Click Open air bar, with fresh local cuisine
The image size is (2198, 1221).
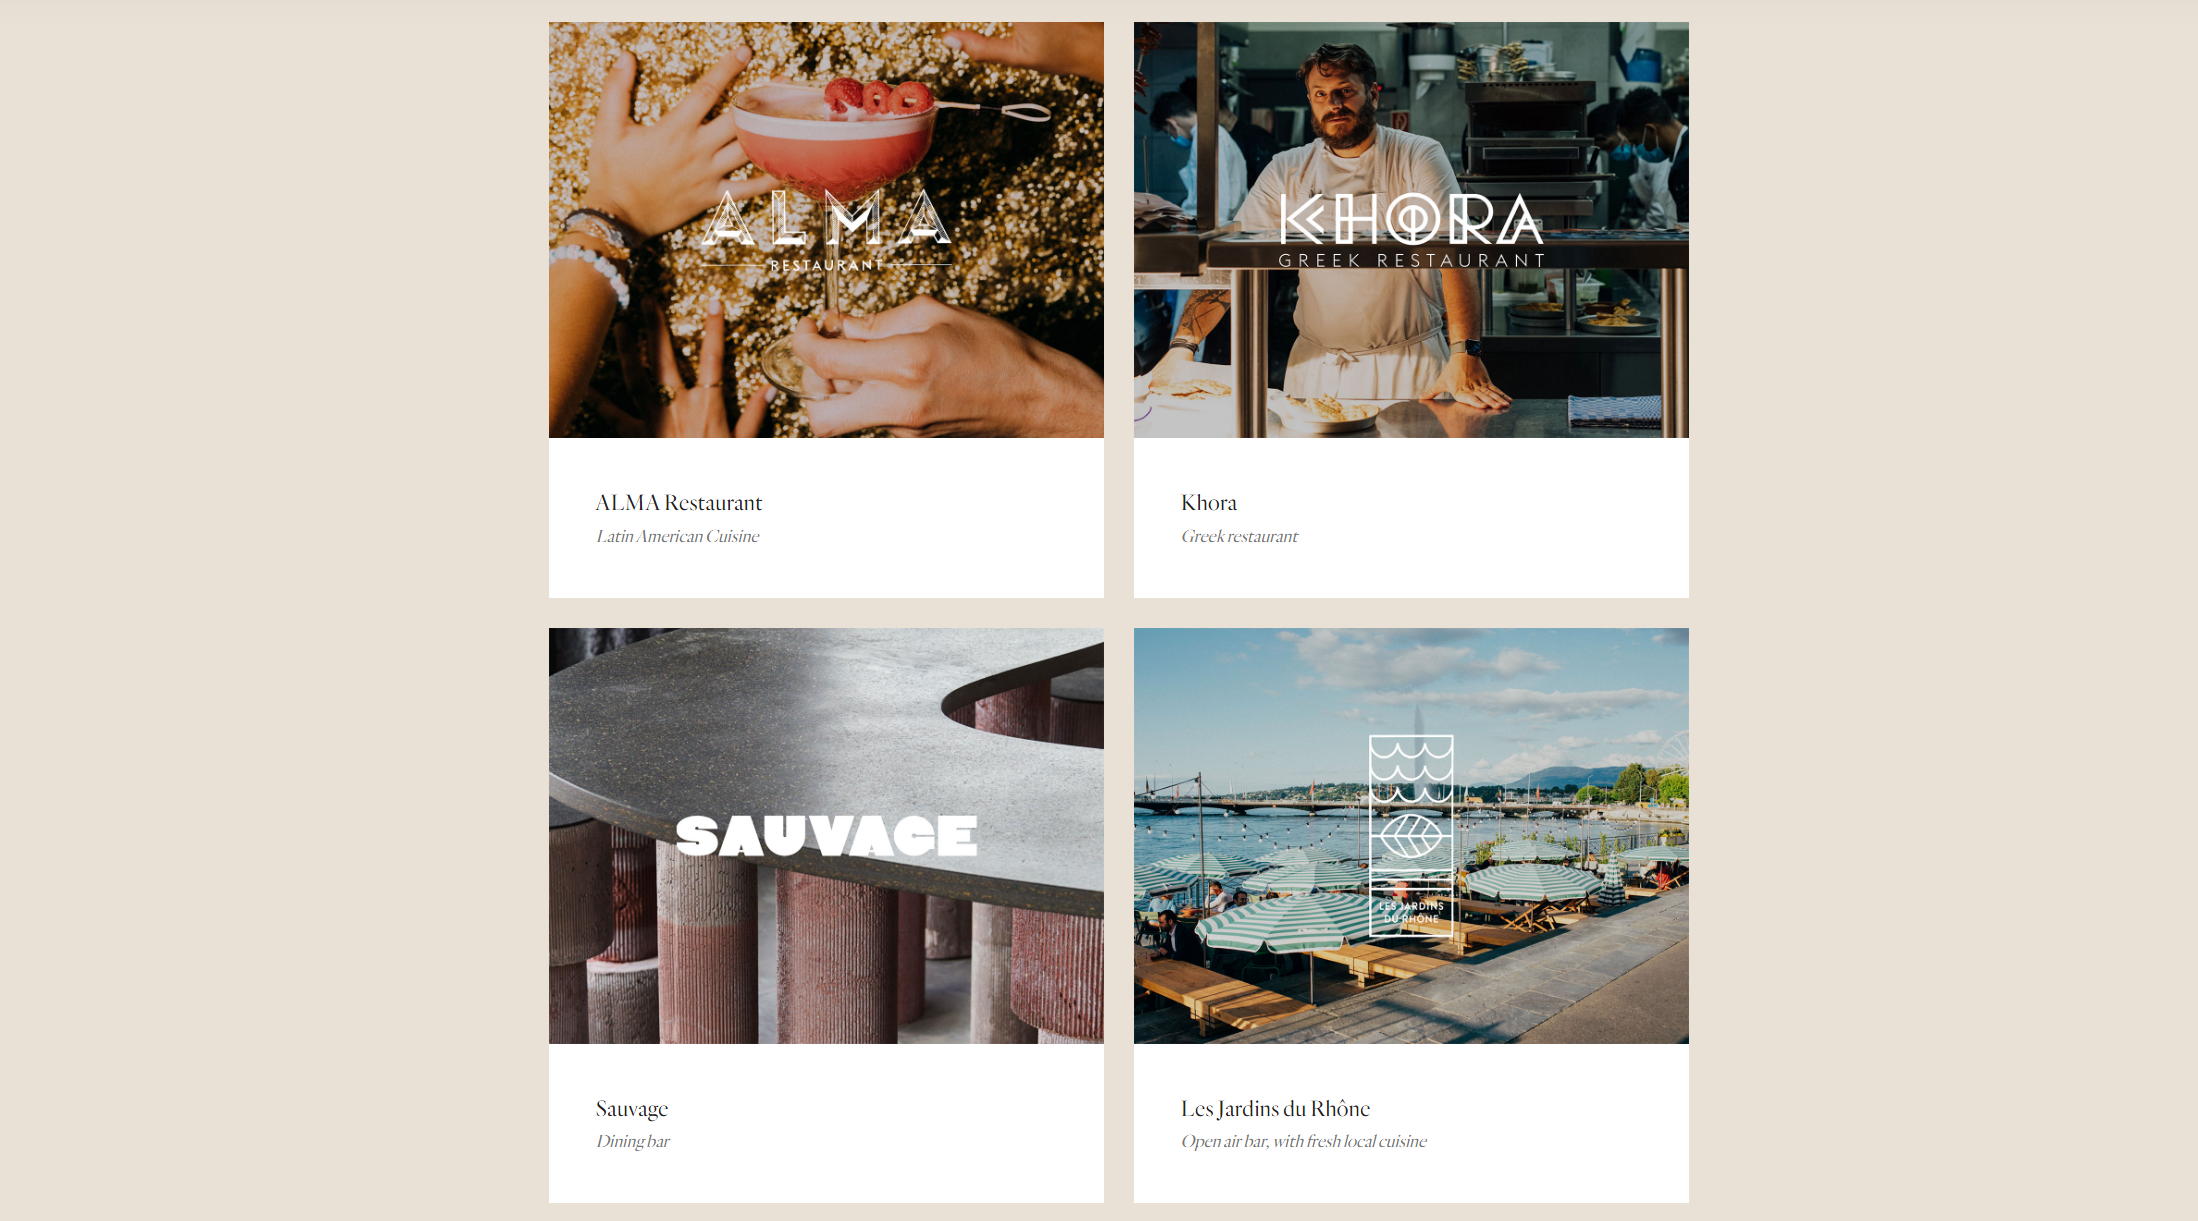point(1303,1141)
